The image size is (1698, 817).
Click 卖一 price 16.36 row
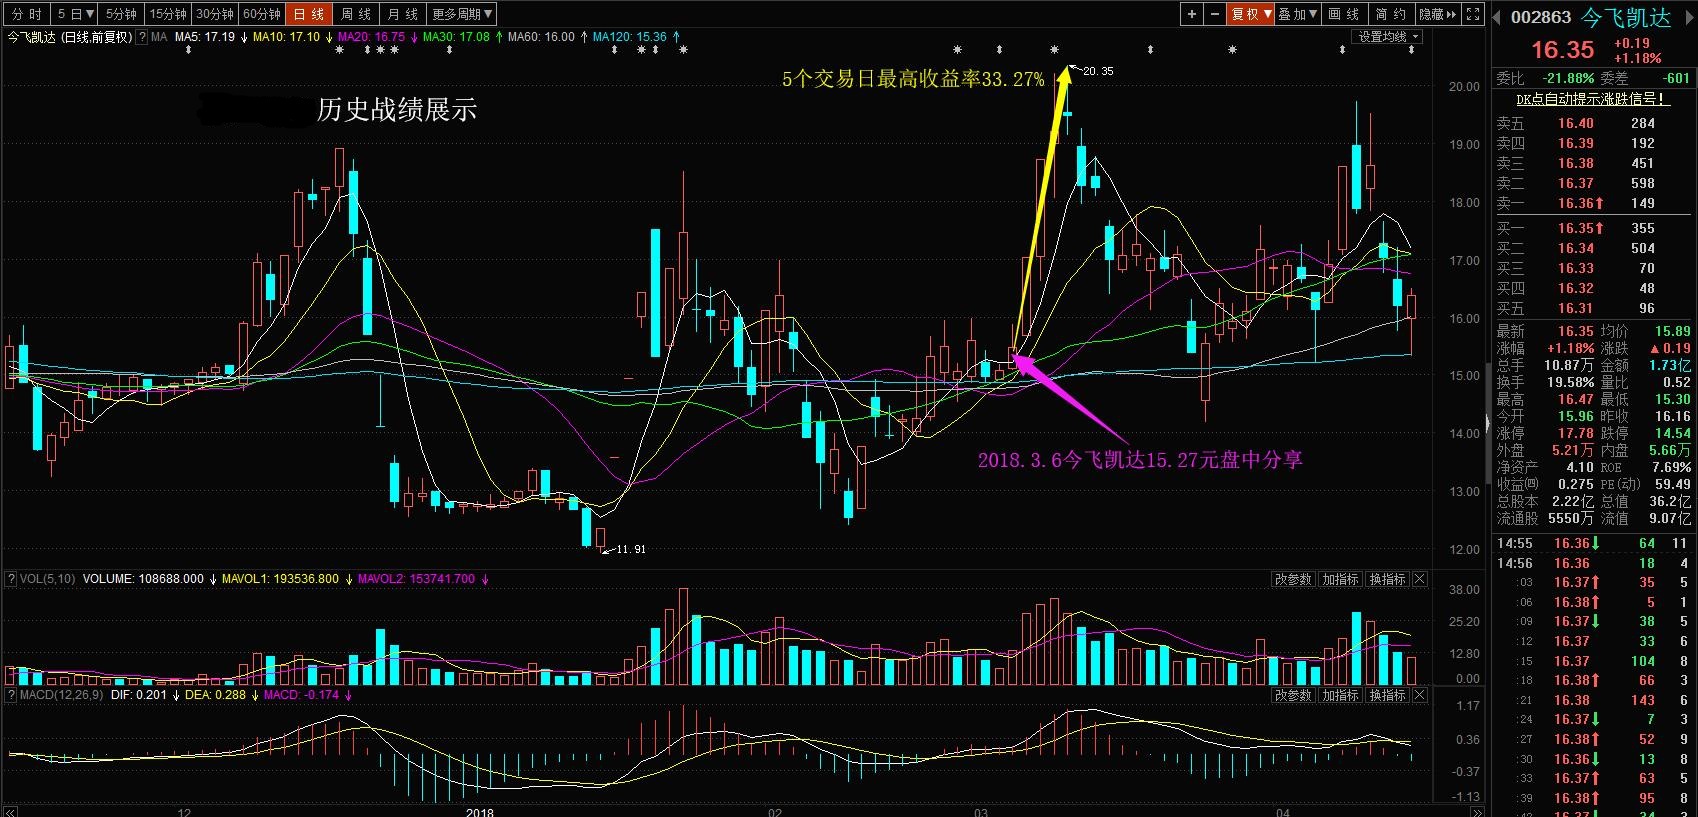[1593, 203]
